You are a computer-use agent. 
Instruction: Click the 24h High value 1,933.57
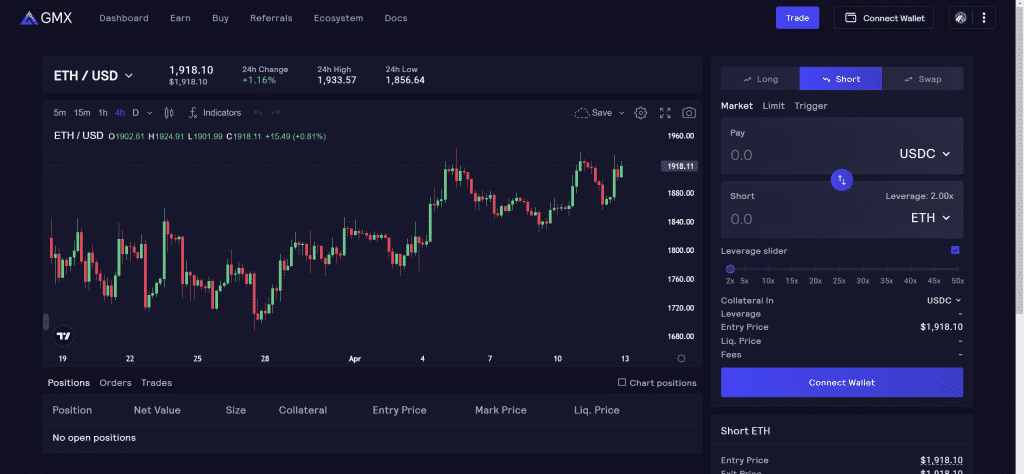pyautogui.click(x=337, y=80)
